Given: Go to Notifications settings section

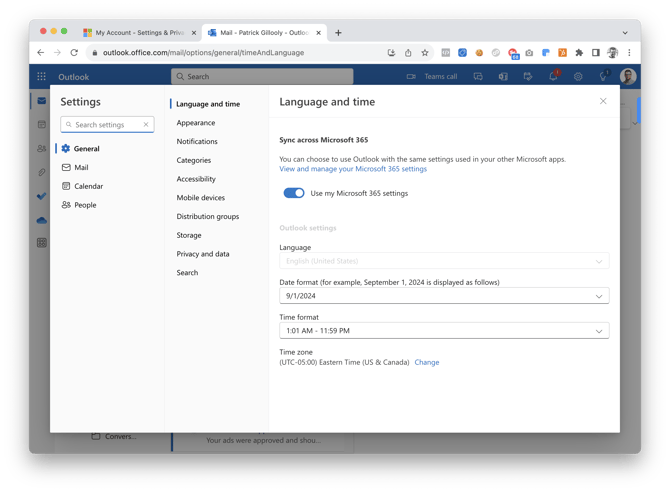Looking at the screenshot, I should click(197, 141).
